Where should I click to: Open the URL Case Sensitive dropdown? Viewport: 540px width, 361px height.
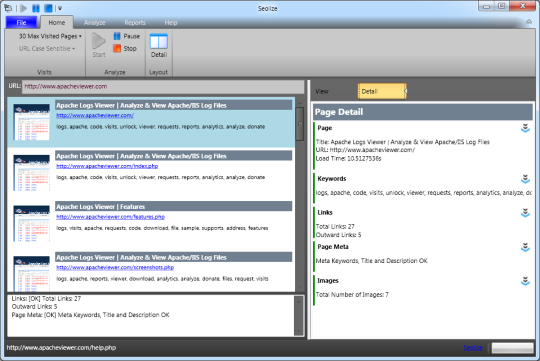click(x=47, y=49)
